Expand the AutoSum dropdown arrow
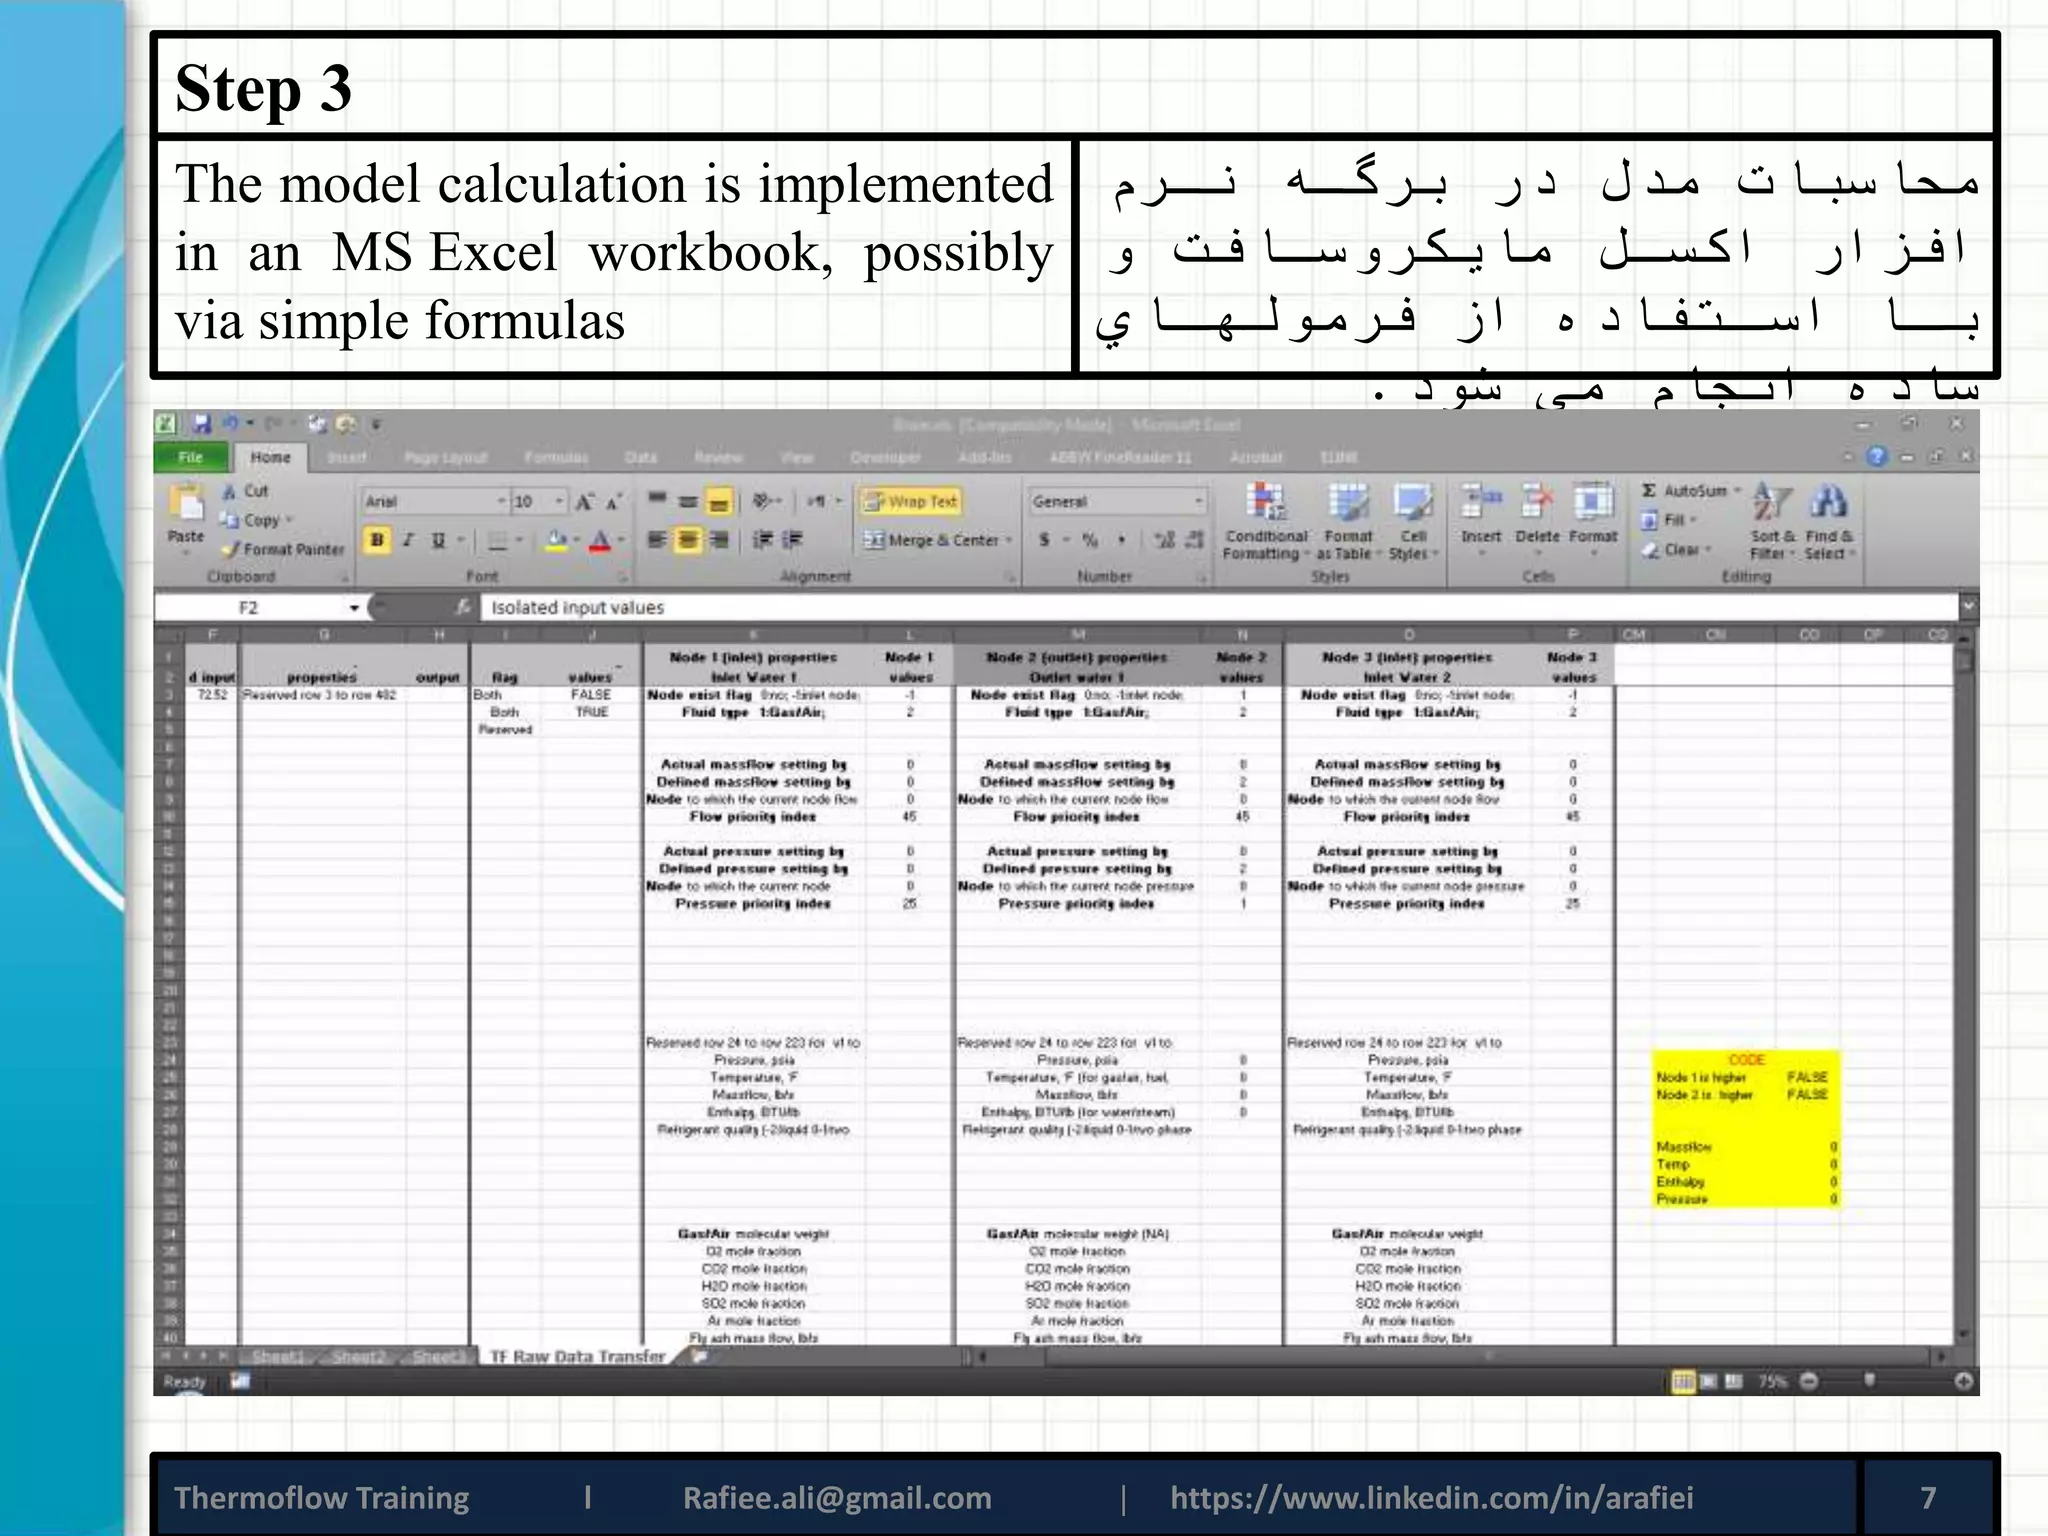 pos(1737,490)
